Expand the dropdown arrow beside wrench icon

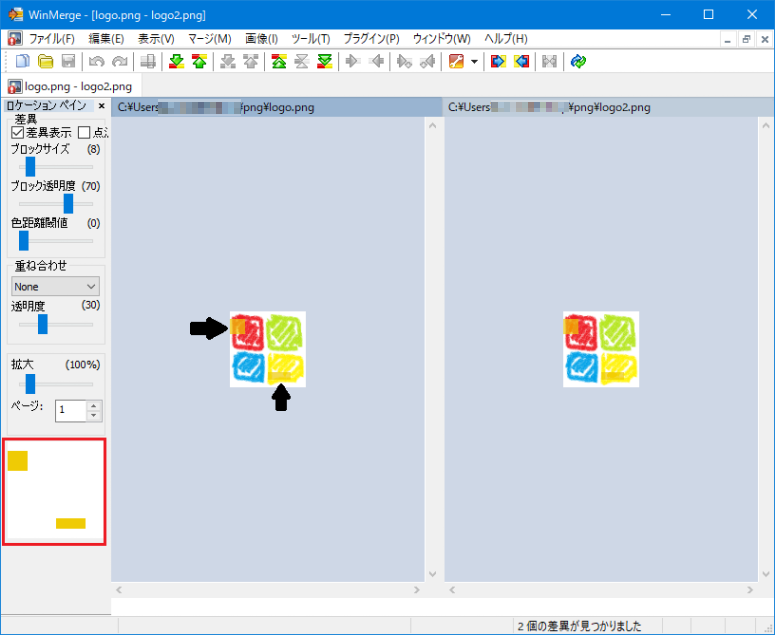tap(473, 62)
